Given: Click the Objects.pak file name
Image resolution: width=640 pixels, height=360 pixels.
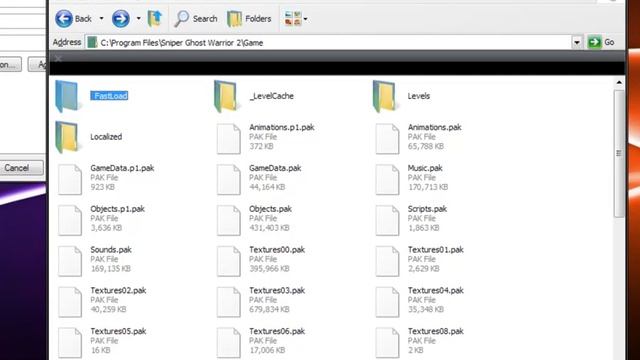Looking at the screenshot, I should point(270,209).
